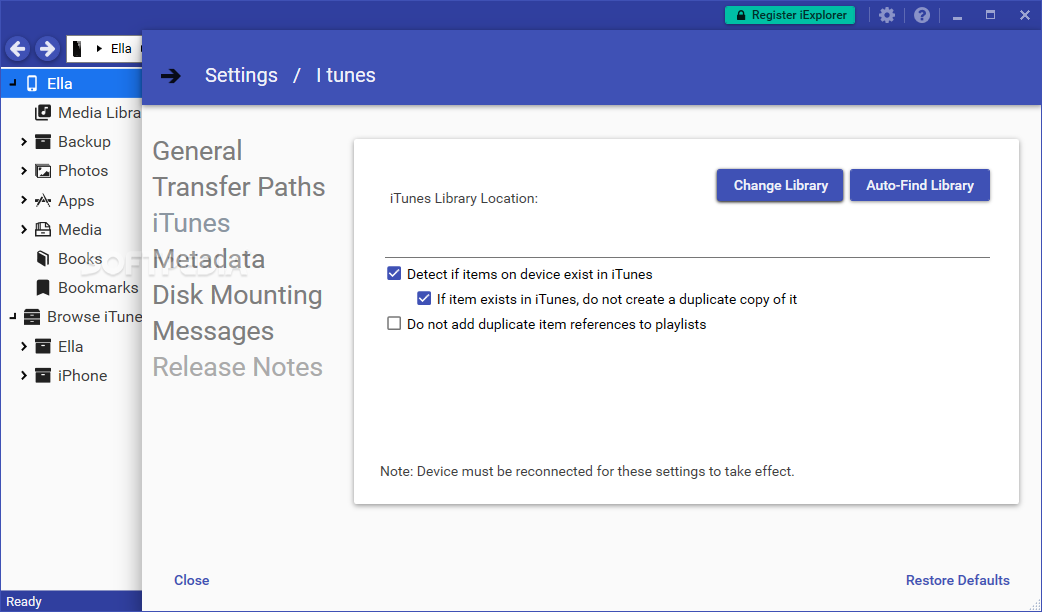Click the Media Library music icon

coord(43,112)
